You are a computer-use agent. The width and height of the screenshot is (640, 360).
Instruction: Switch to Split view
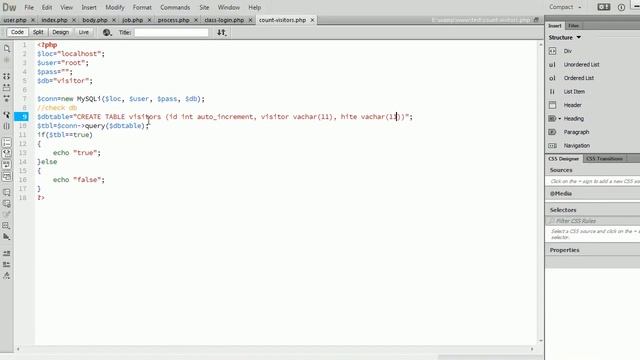point(38,32)
